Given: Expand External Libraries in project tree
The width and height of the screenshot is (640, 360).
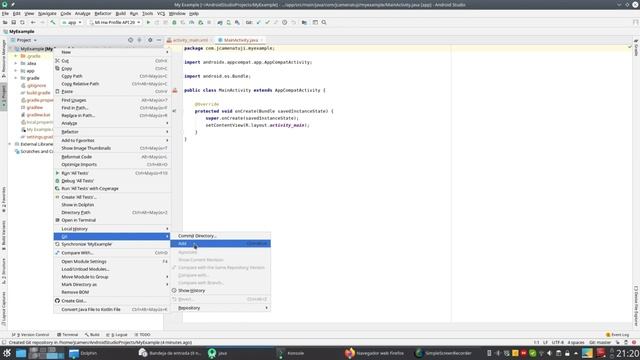Looking at the screenshot, I should tap(10, 144).
